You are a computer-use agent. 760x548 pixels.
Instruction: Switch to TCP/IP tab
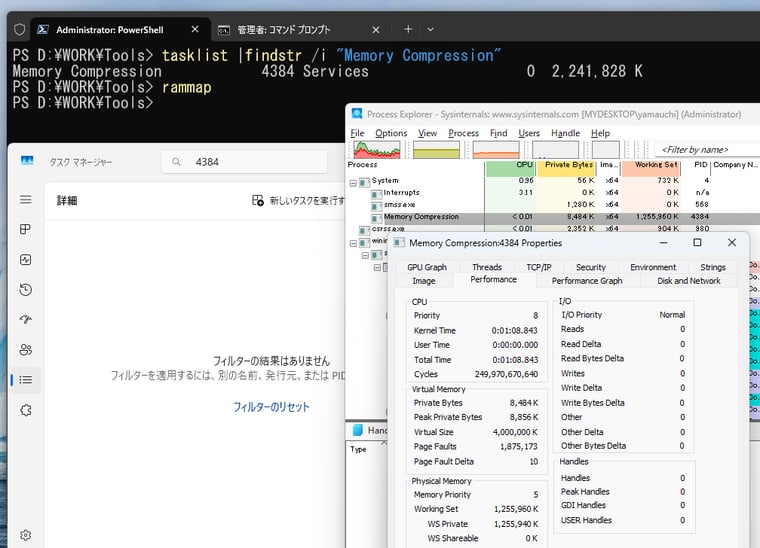(x=539, y=267)
